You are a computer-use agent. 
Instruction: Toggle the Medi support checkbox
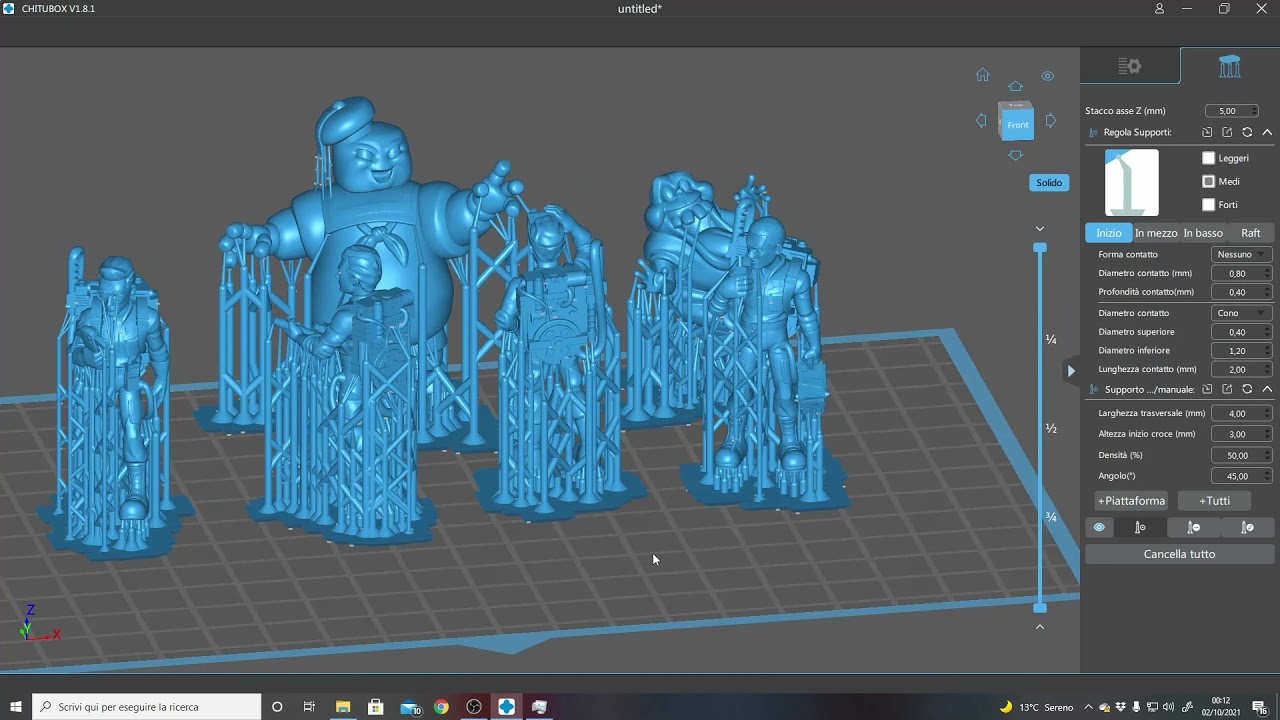pos(1209,181)
